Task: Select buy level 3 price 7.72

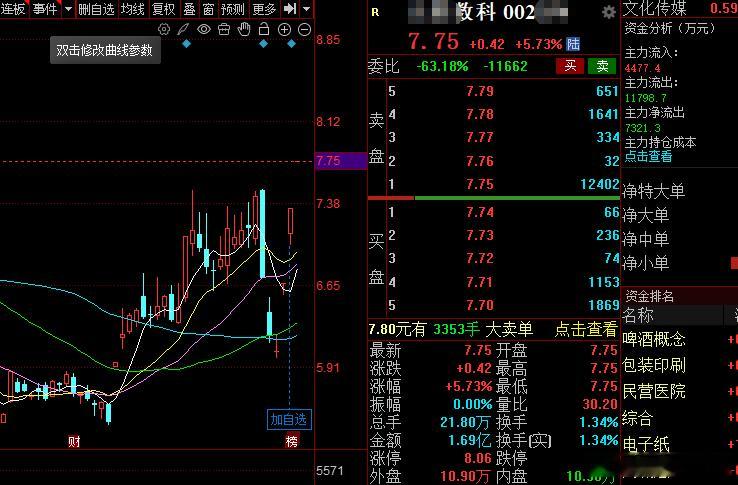Action: [480, 258]
